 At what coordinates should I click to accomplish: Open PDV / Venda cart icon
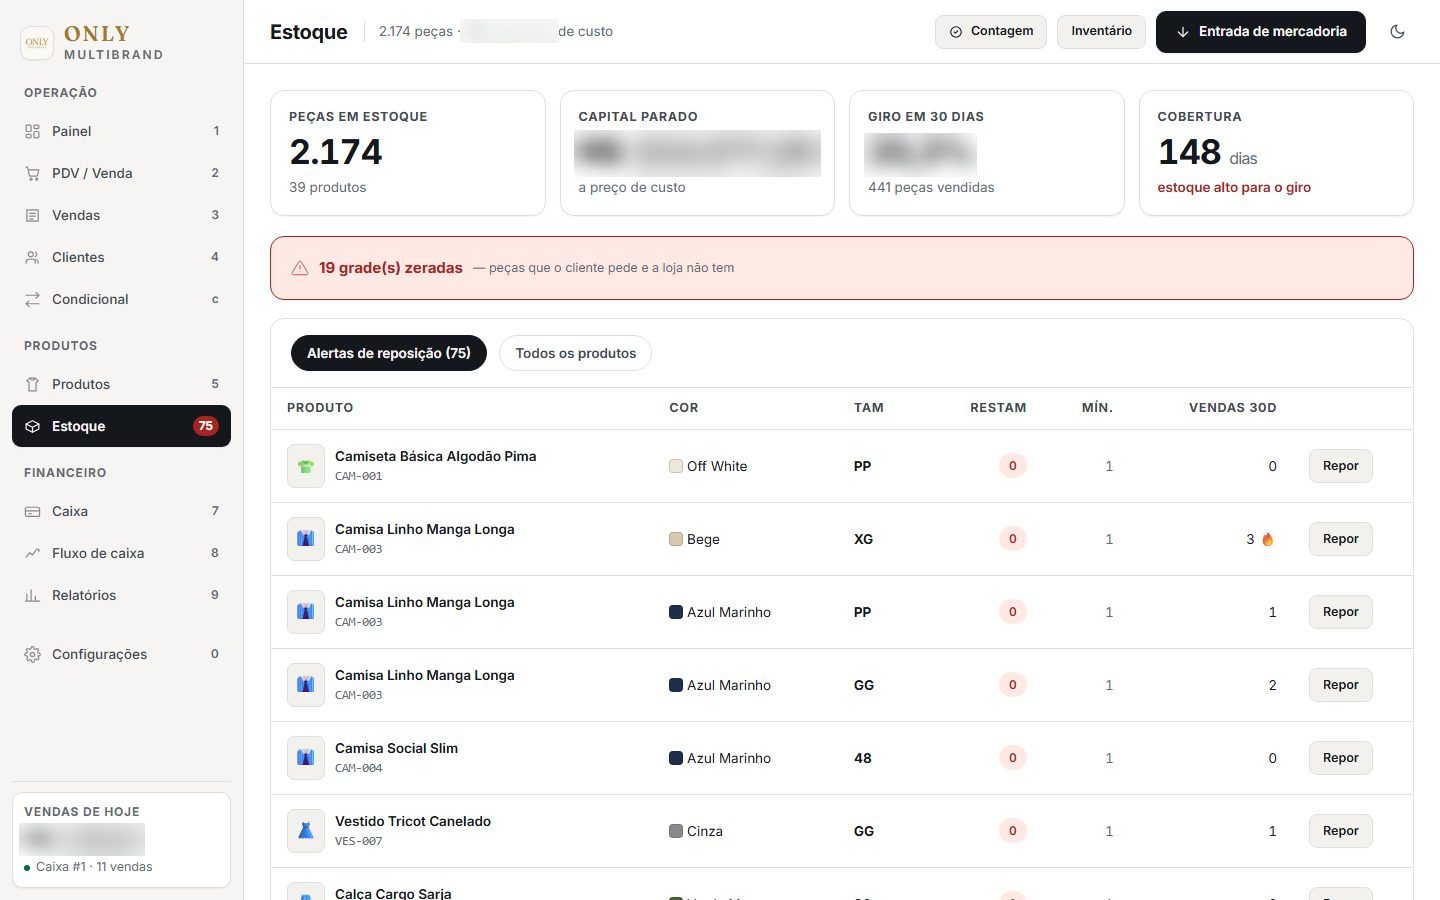(32, 173)
